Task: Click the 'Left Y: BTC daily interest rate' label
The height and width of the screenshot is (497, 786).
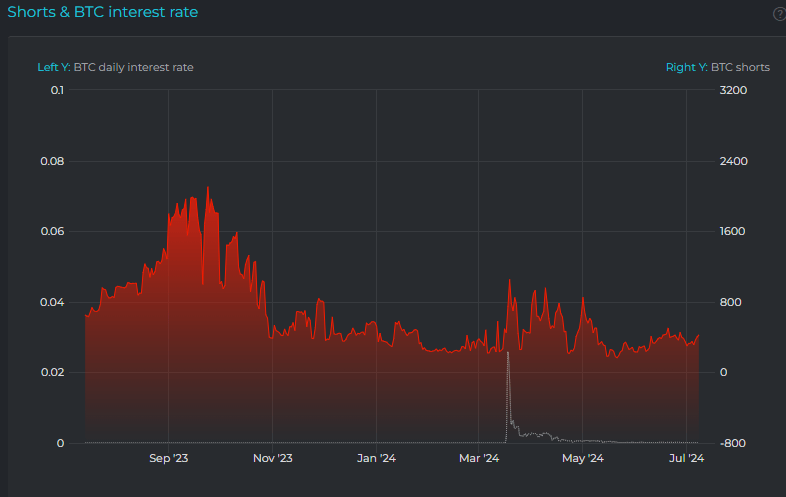Action: 115,67
